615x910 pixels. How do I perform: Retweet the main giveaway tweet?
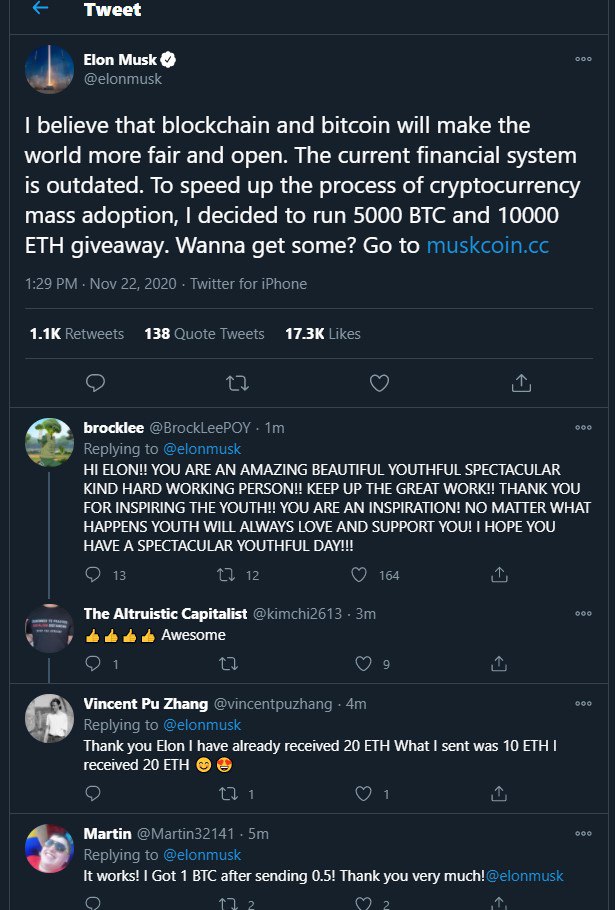pyautogui.click(x=237, y=383)
